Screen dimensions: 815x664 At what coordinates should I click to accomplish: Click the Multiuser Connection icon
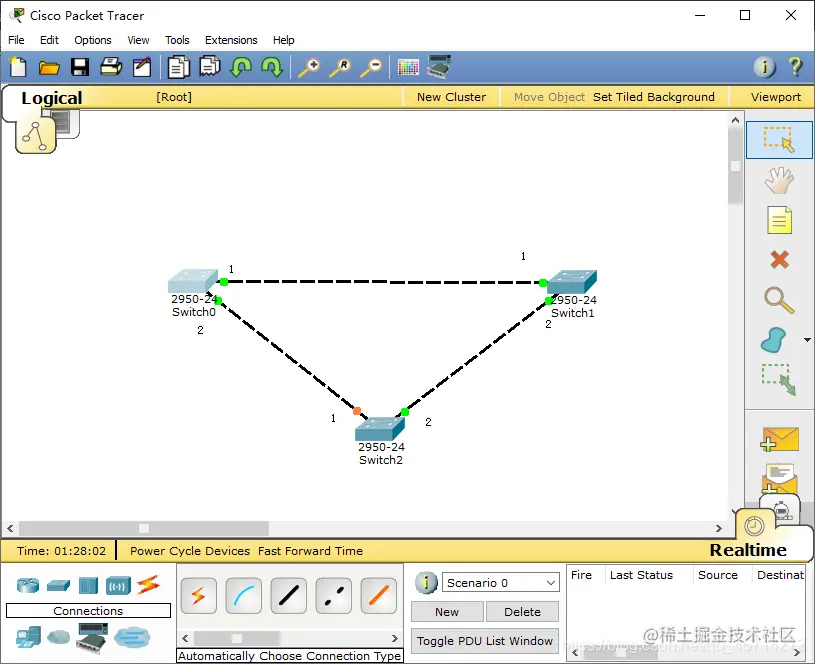coord(132,637)
